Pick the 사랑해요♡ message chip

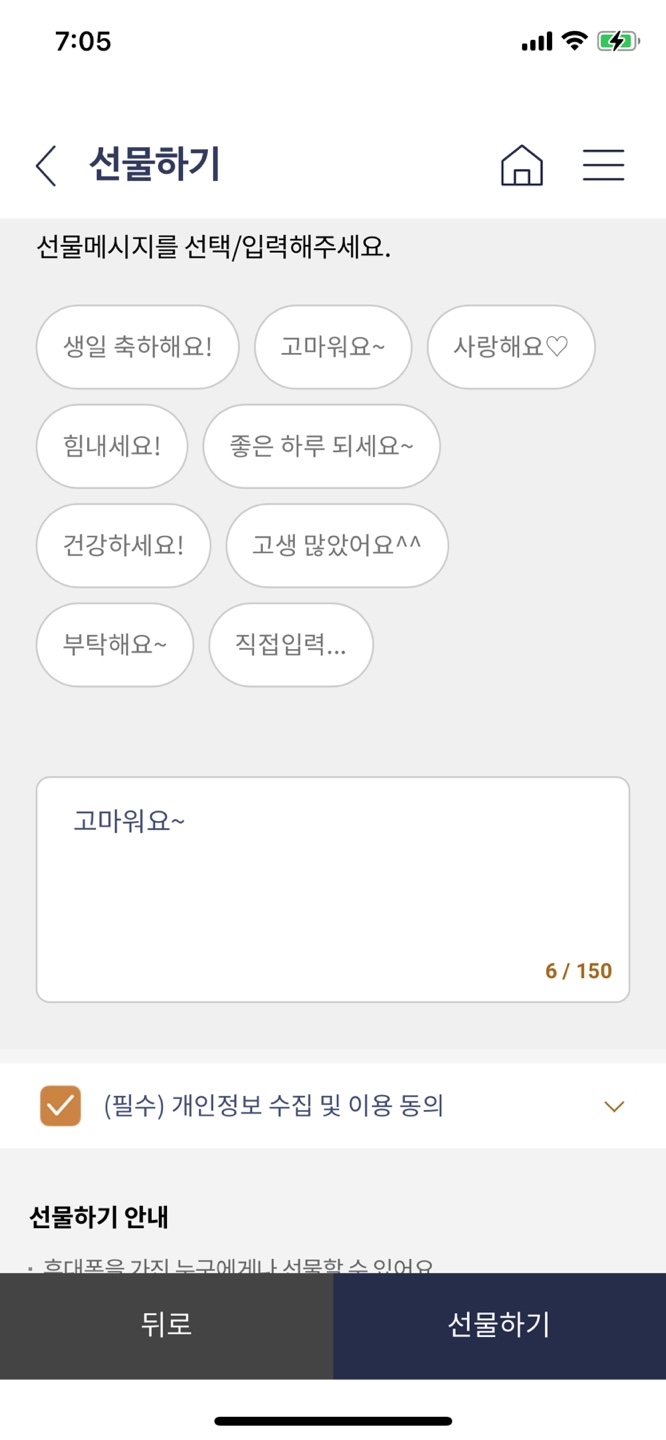click(511, 347)
